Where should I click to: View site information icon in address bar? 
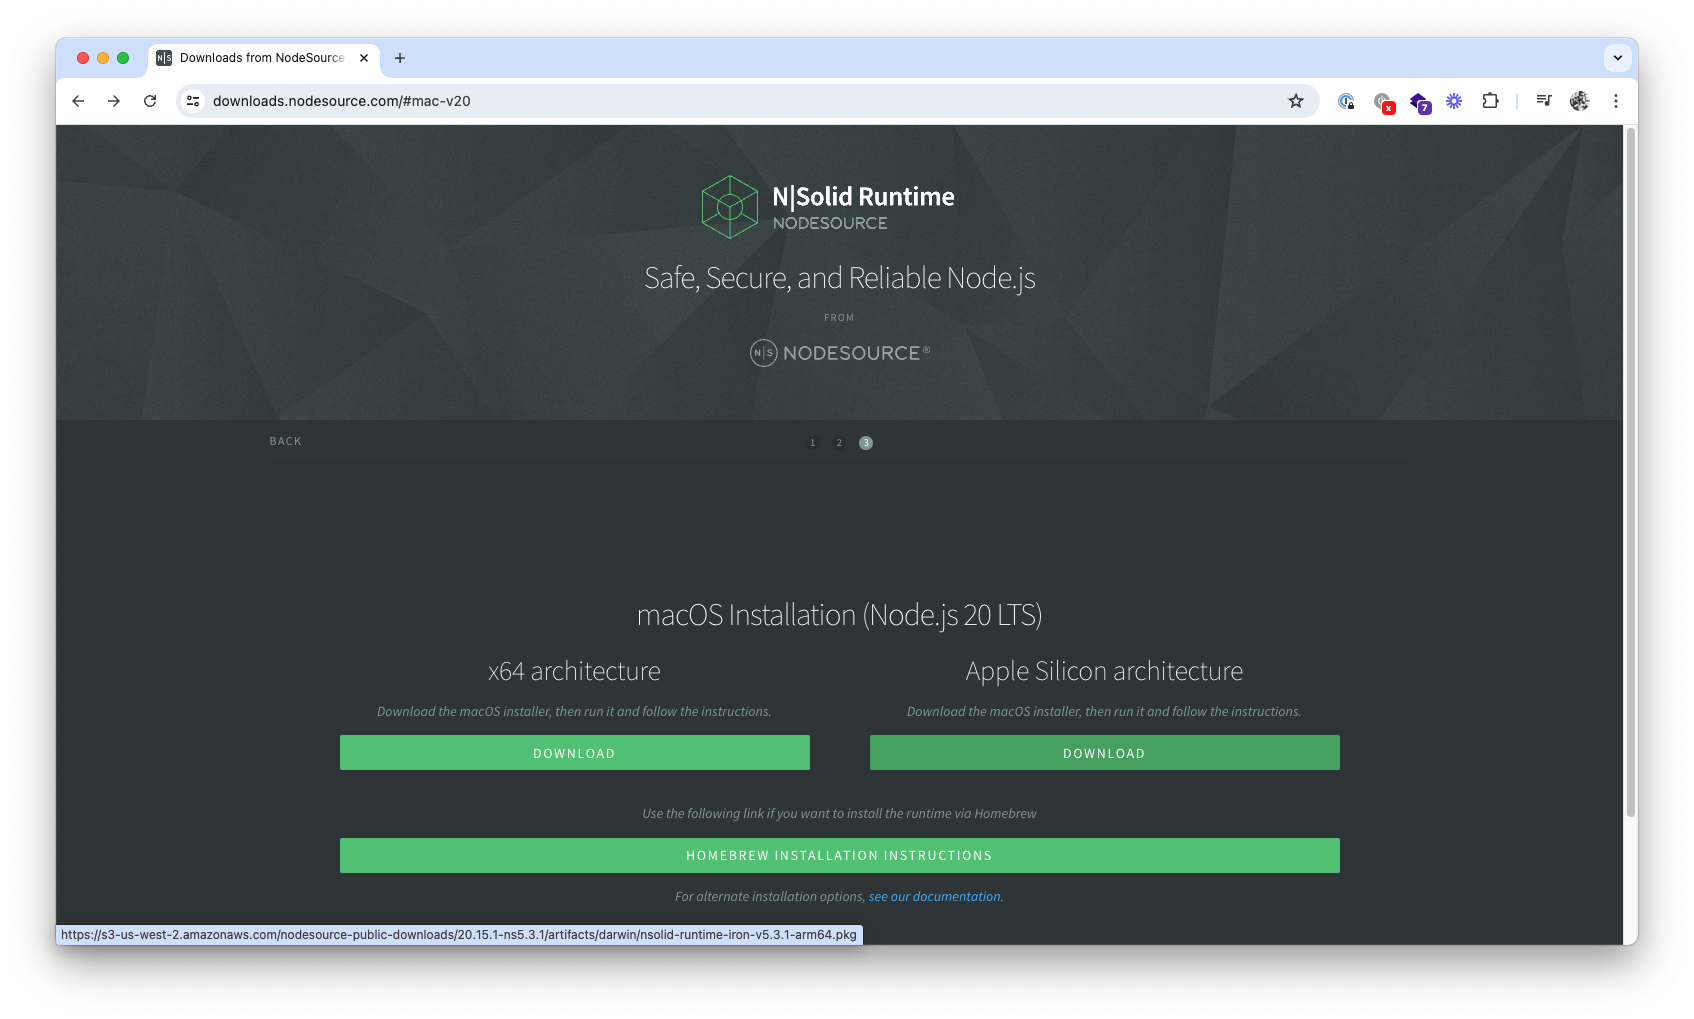pyautogui.click(x=194, y=101)
